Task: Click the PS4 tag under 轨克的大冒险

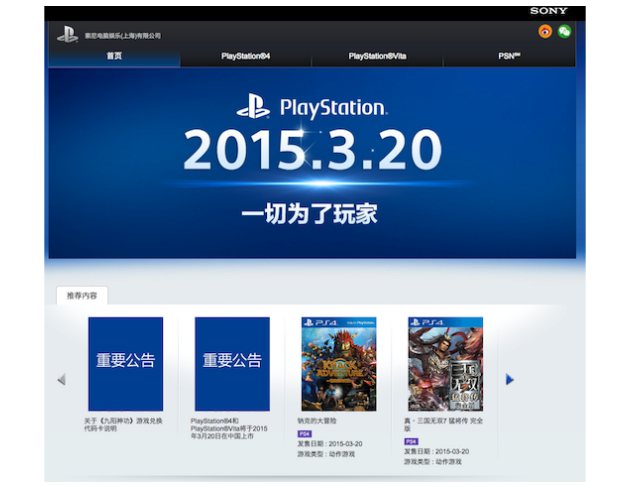Action: tap(304, 434)
